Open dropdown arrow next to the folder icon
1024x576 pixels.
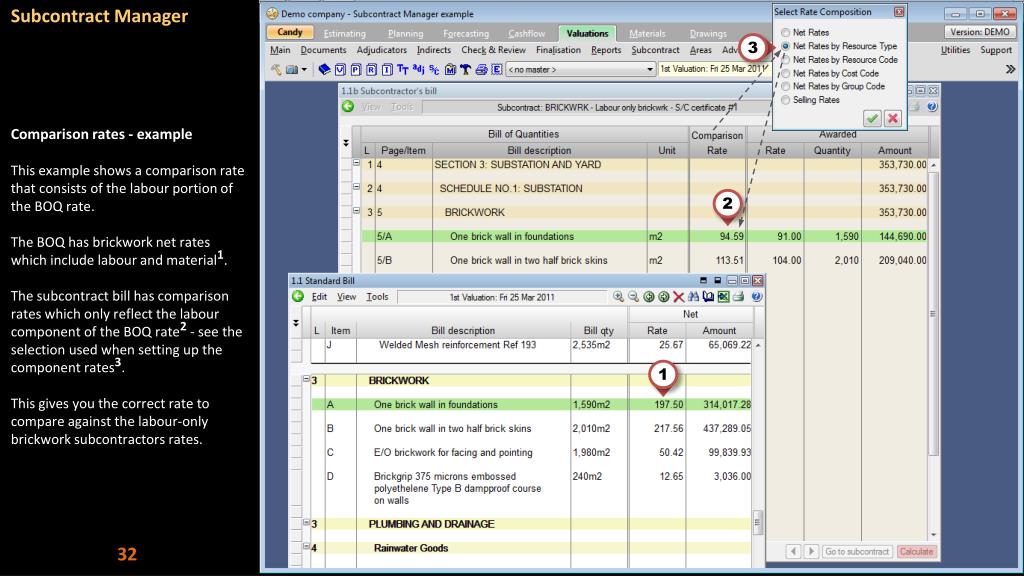click(x=304, y=69)
